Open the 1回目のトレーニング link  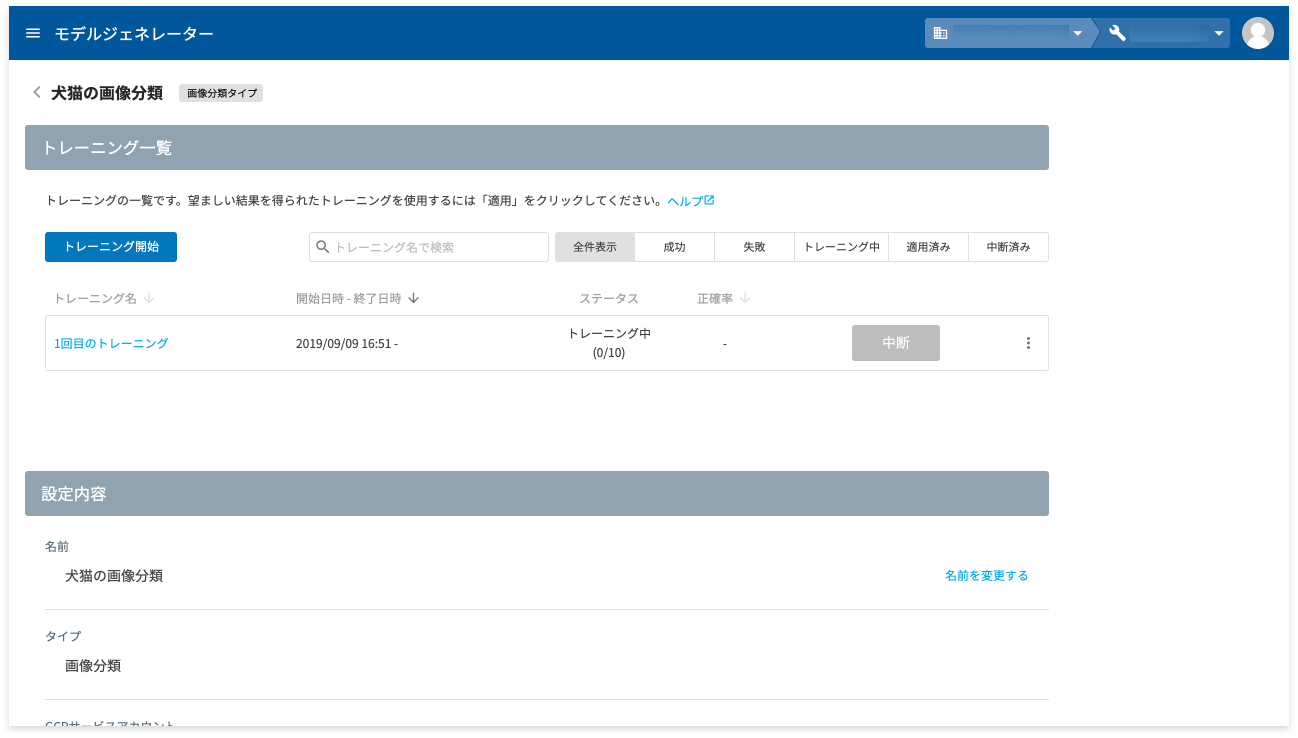click(111, 343)
